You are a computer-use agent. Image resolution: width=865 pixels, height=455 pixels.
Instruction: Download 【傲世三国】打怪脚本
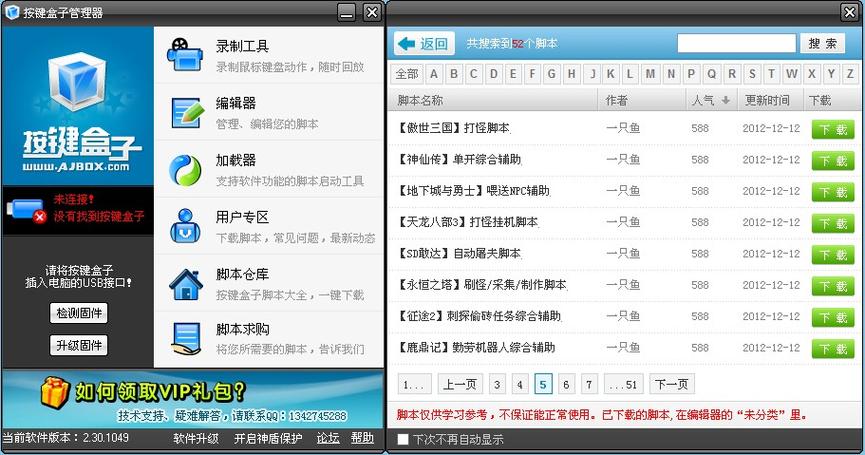832,130
